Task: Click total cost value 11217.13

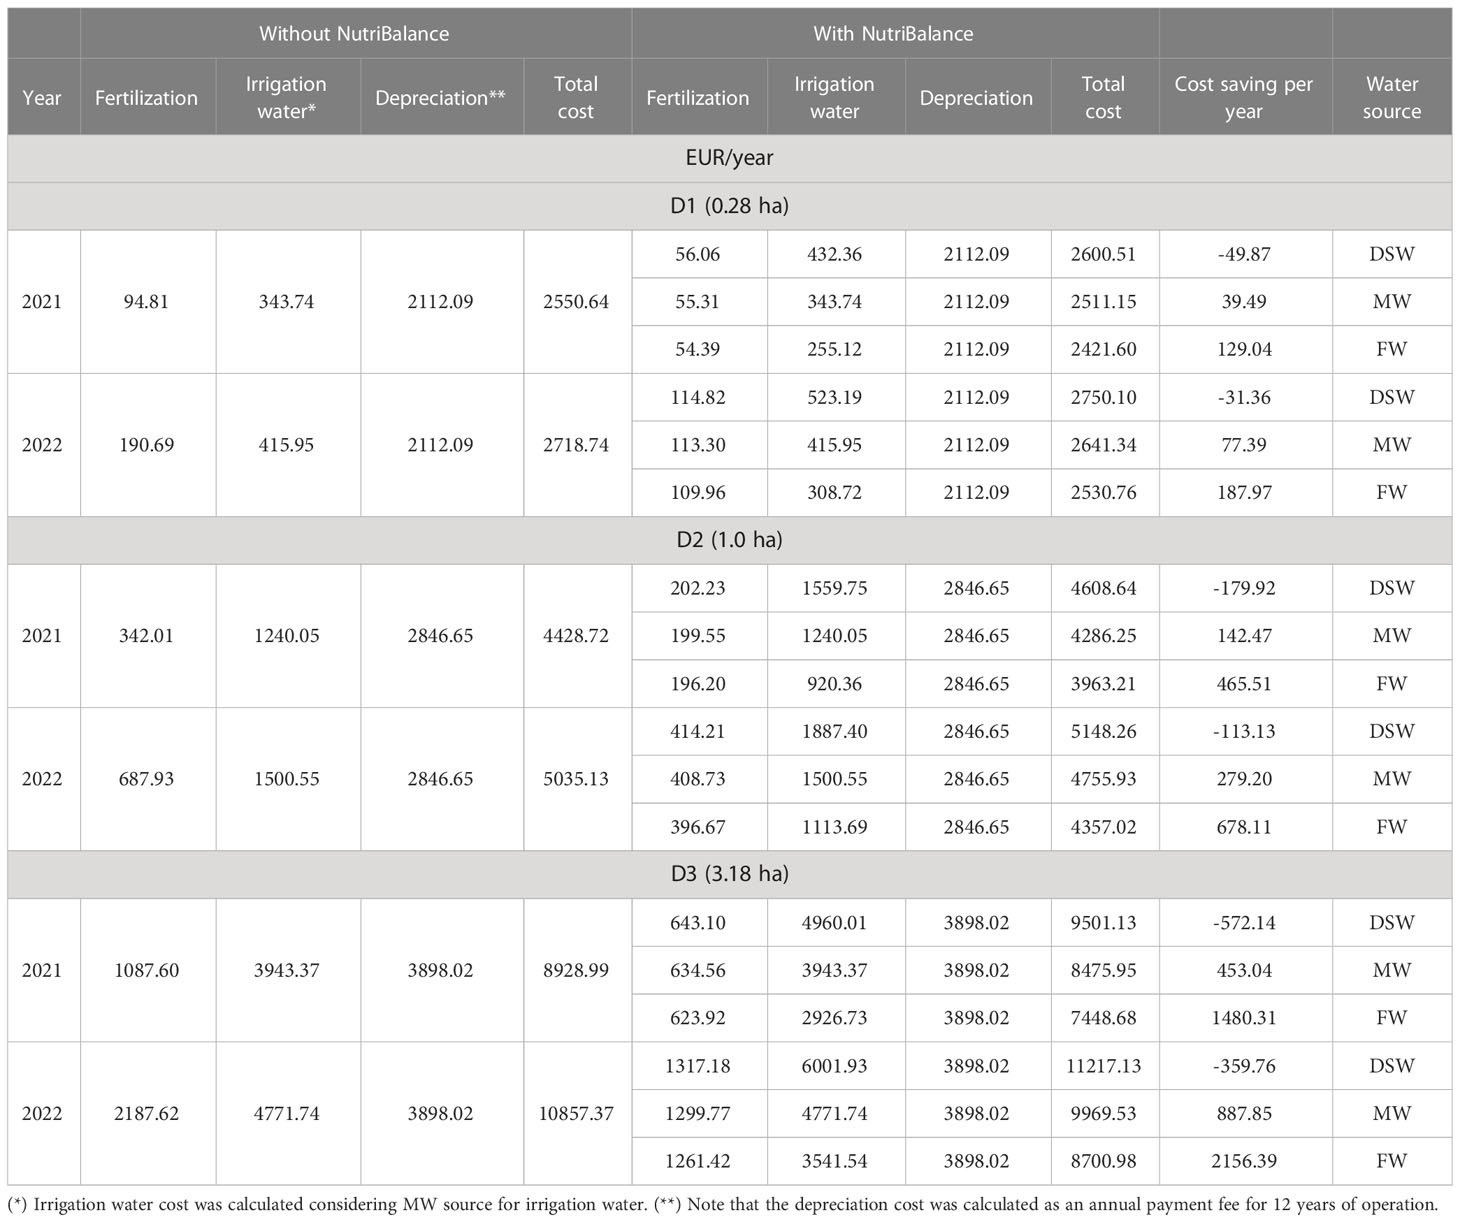Action: pyautogui.click(x=1103, y=1066)
